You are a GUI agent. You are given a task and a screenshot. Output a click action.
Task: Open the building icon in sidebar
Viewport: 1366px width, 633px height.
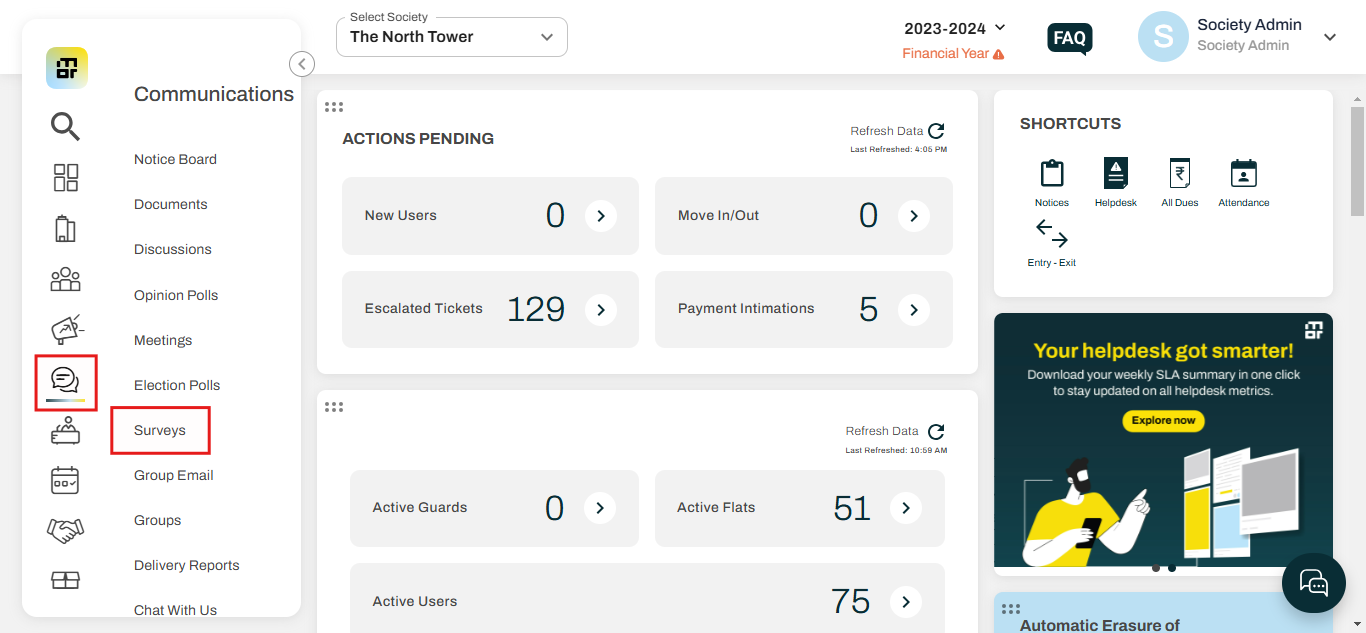tap(65, 228)
